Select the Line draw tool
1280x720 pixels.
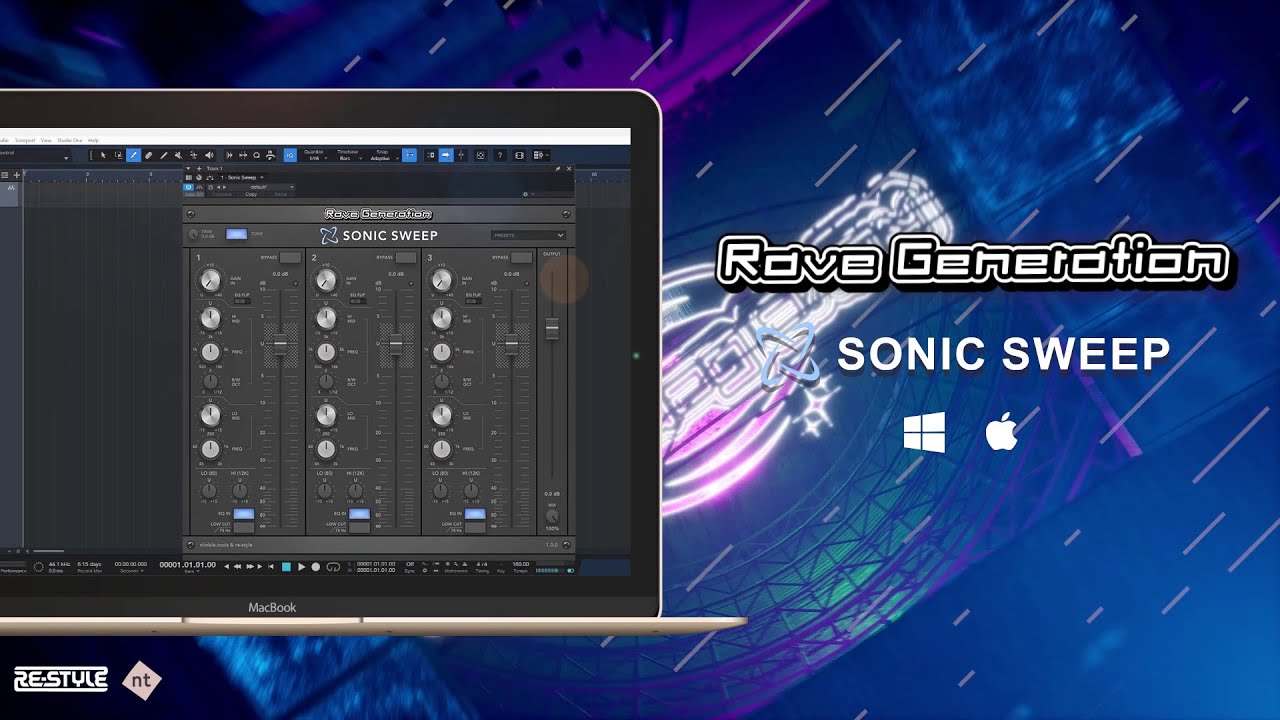164,155
